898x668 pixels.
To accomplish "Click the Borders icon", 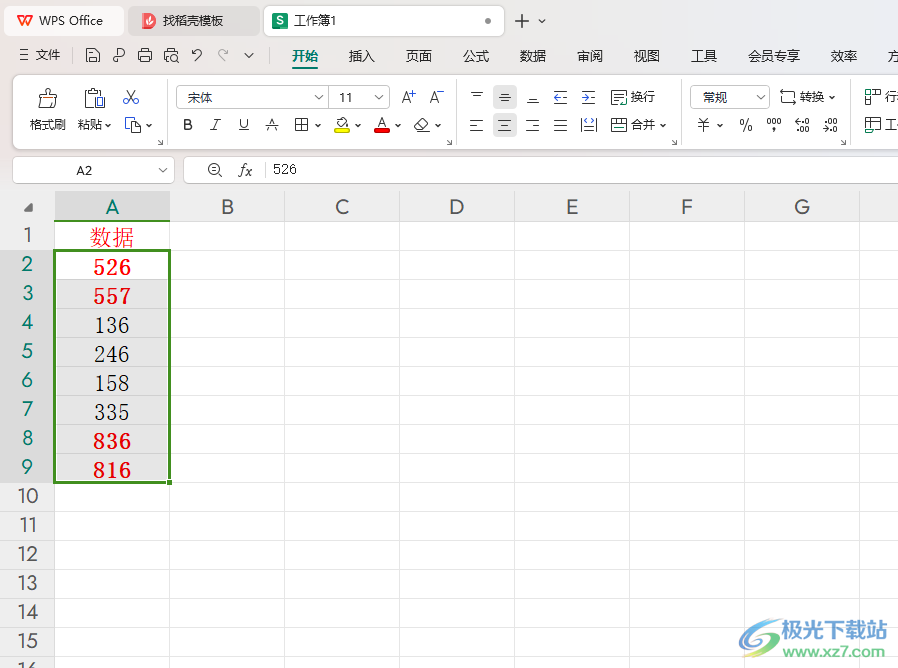I will [x=301, y=125].
